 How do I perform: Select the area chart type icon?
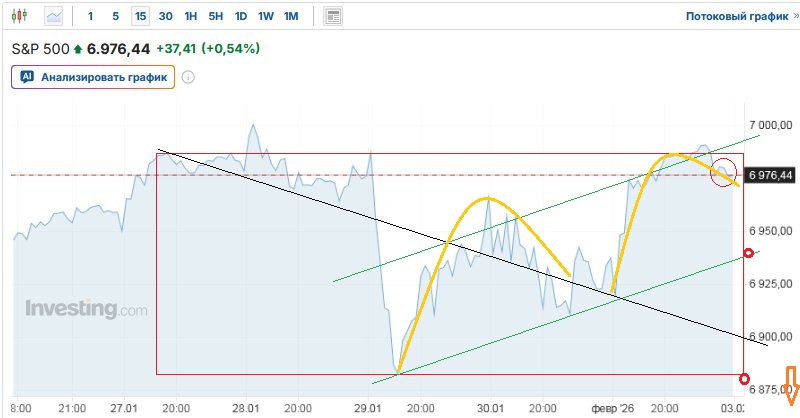coord(53,16)
